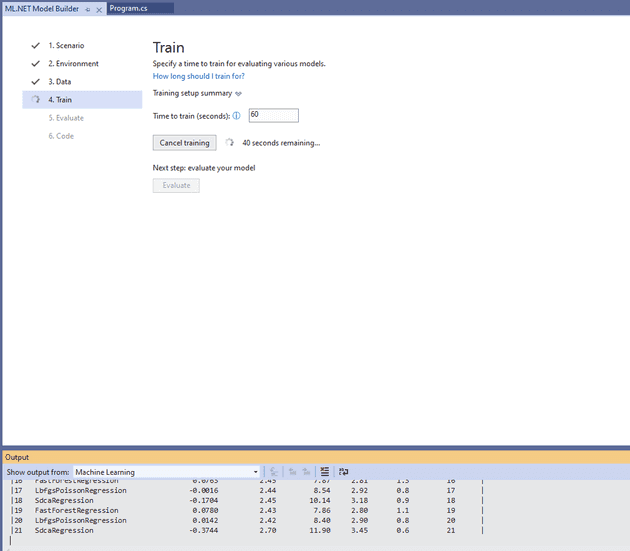Focus the Time to train seconds field
Screen dimensions: 630x551
[x=274, y=115]
